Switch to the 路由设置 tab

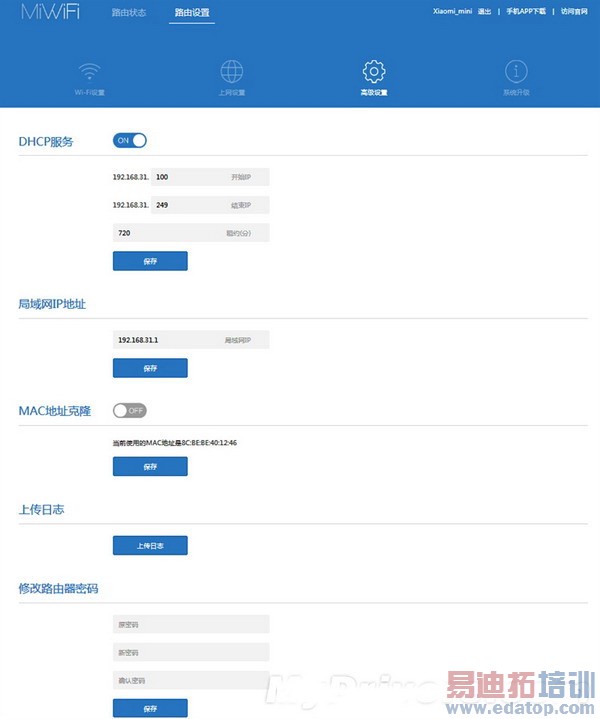[192, 12]
